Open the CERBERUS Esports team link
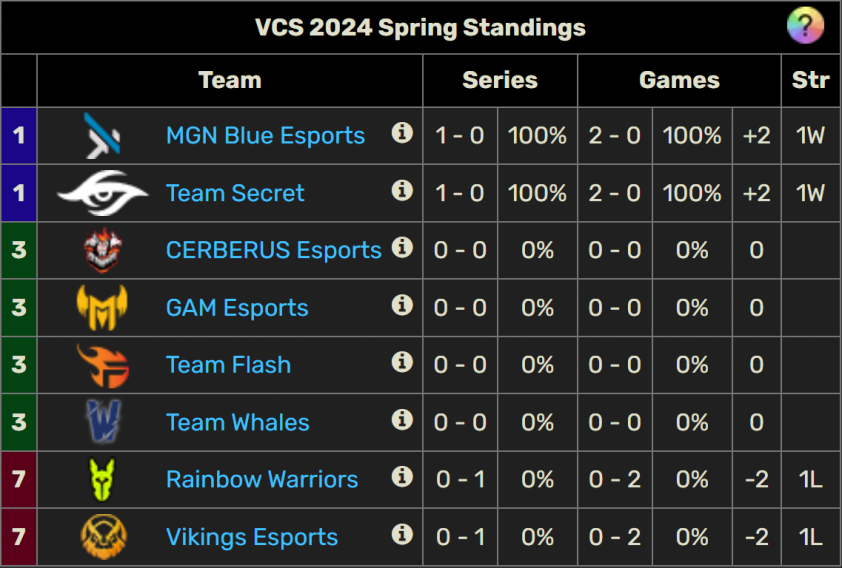This screenshot has height=568, width=842. (274, 250)
